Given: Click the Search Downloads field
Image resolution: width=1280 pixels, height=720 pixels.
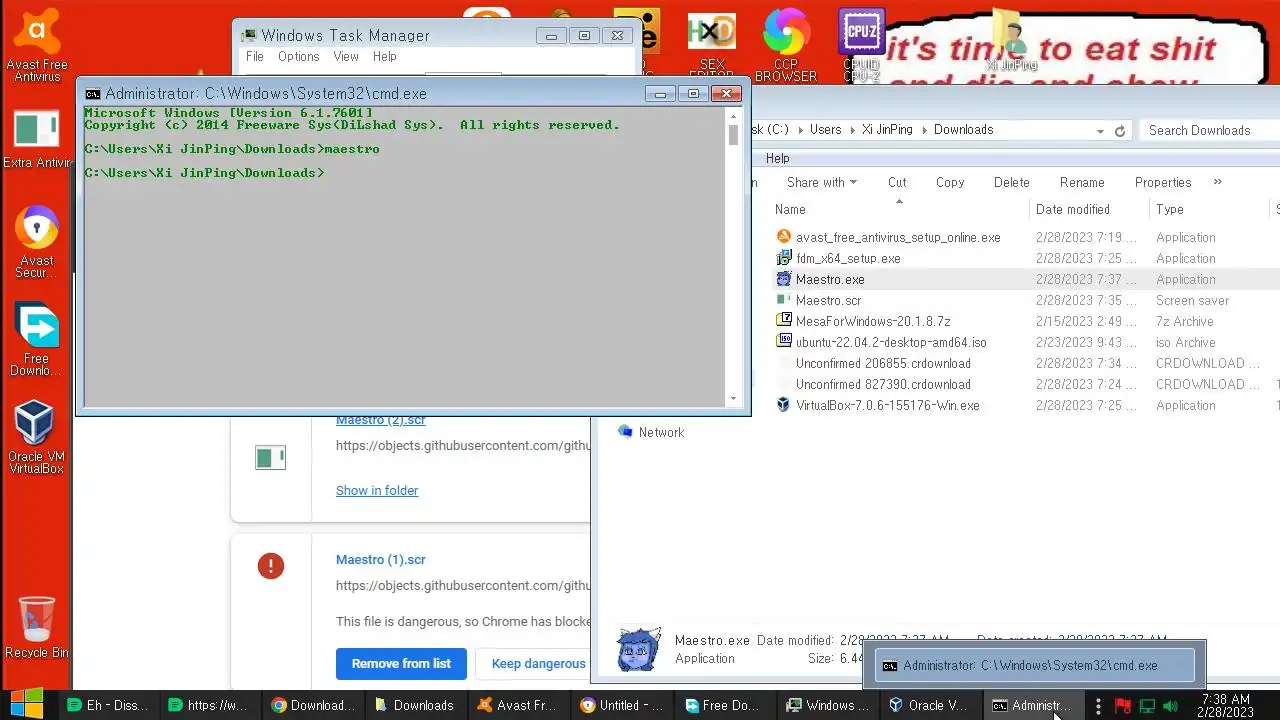Looking at the screenshot, I should pos(1209,130).
